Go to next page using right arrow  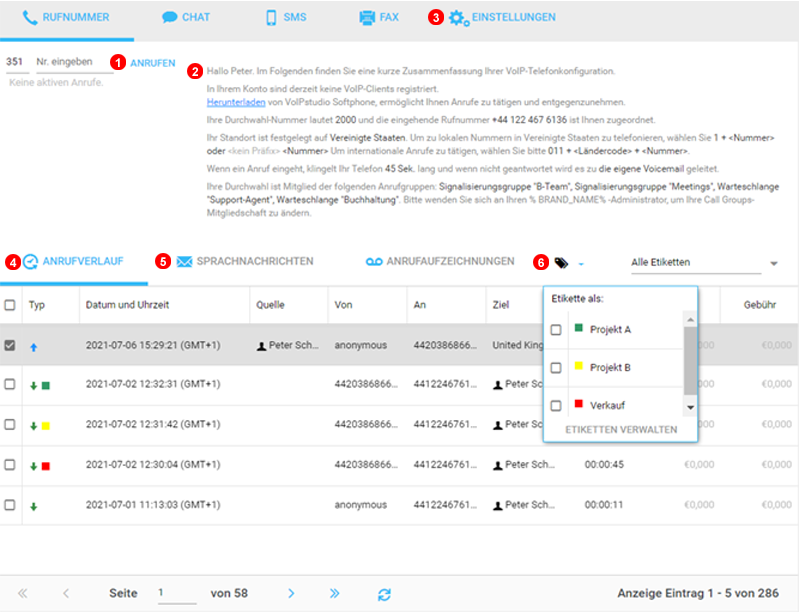[x=291, y=594]
